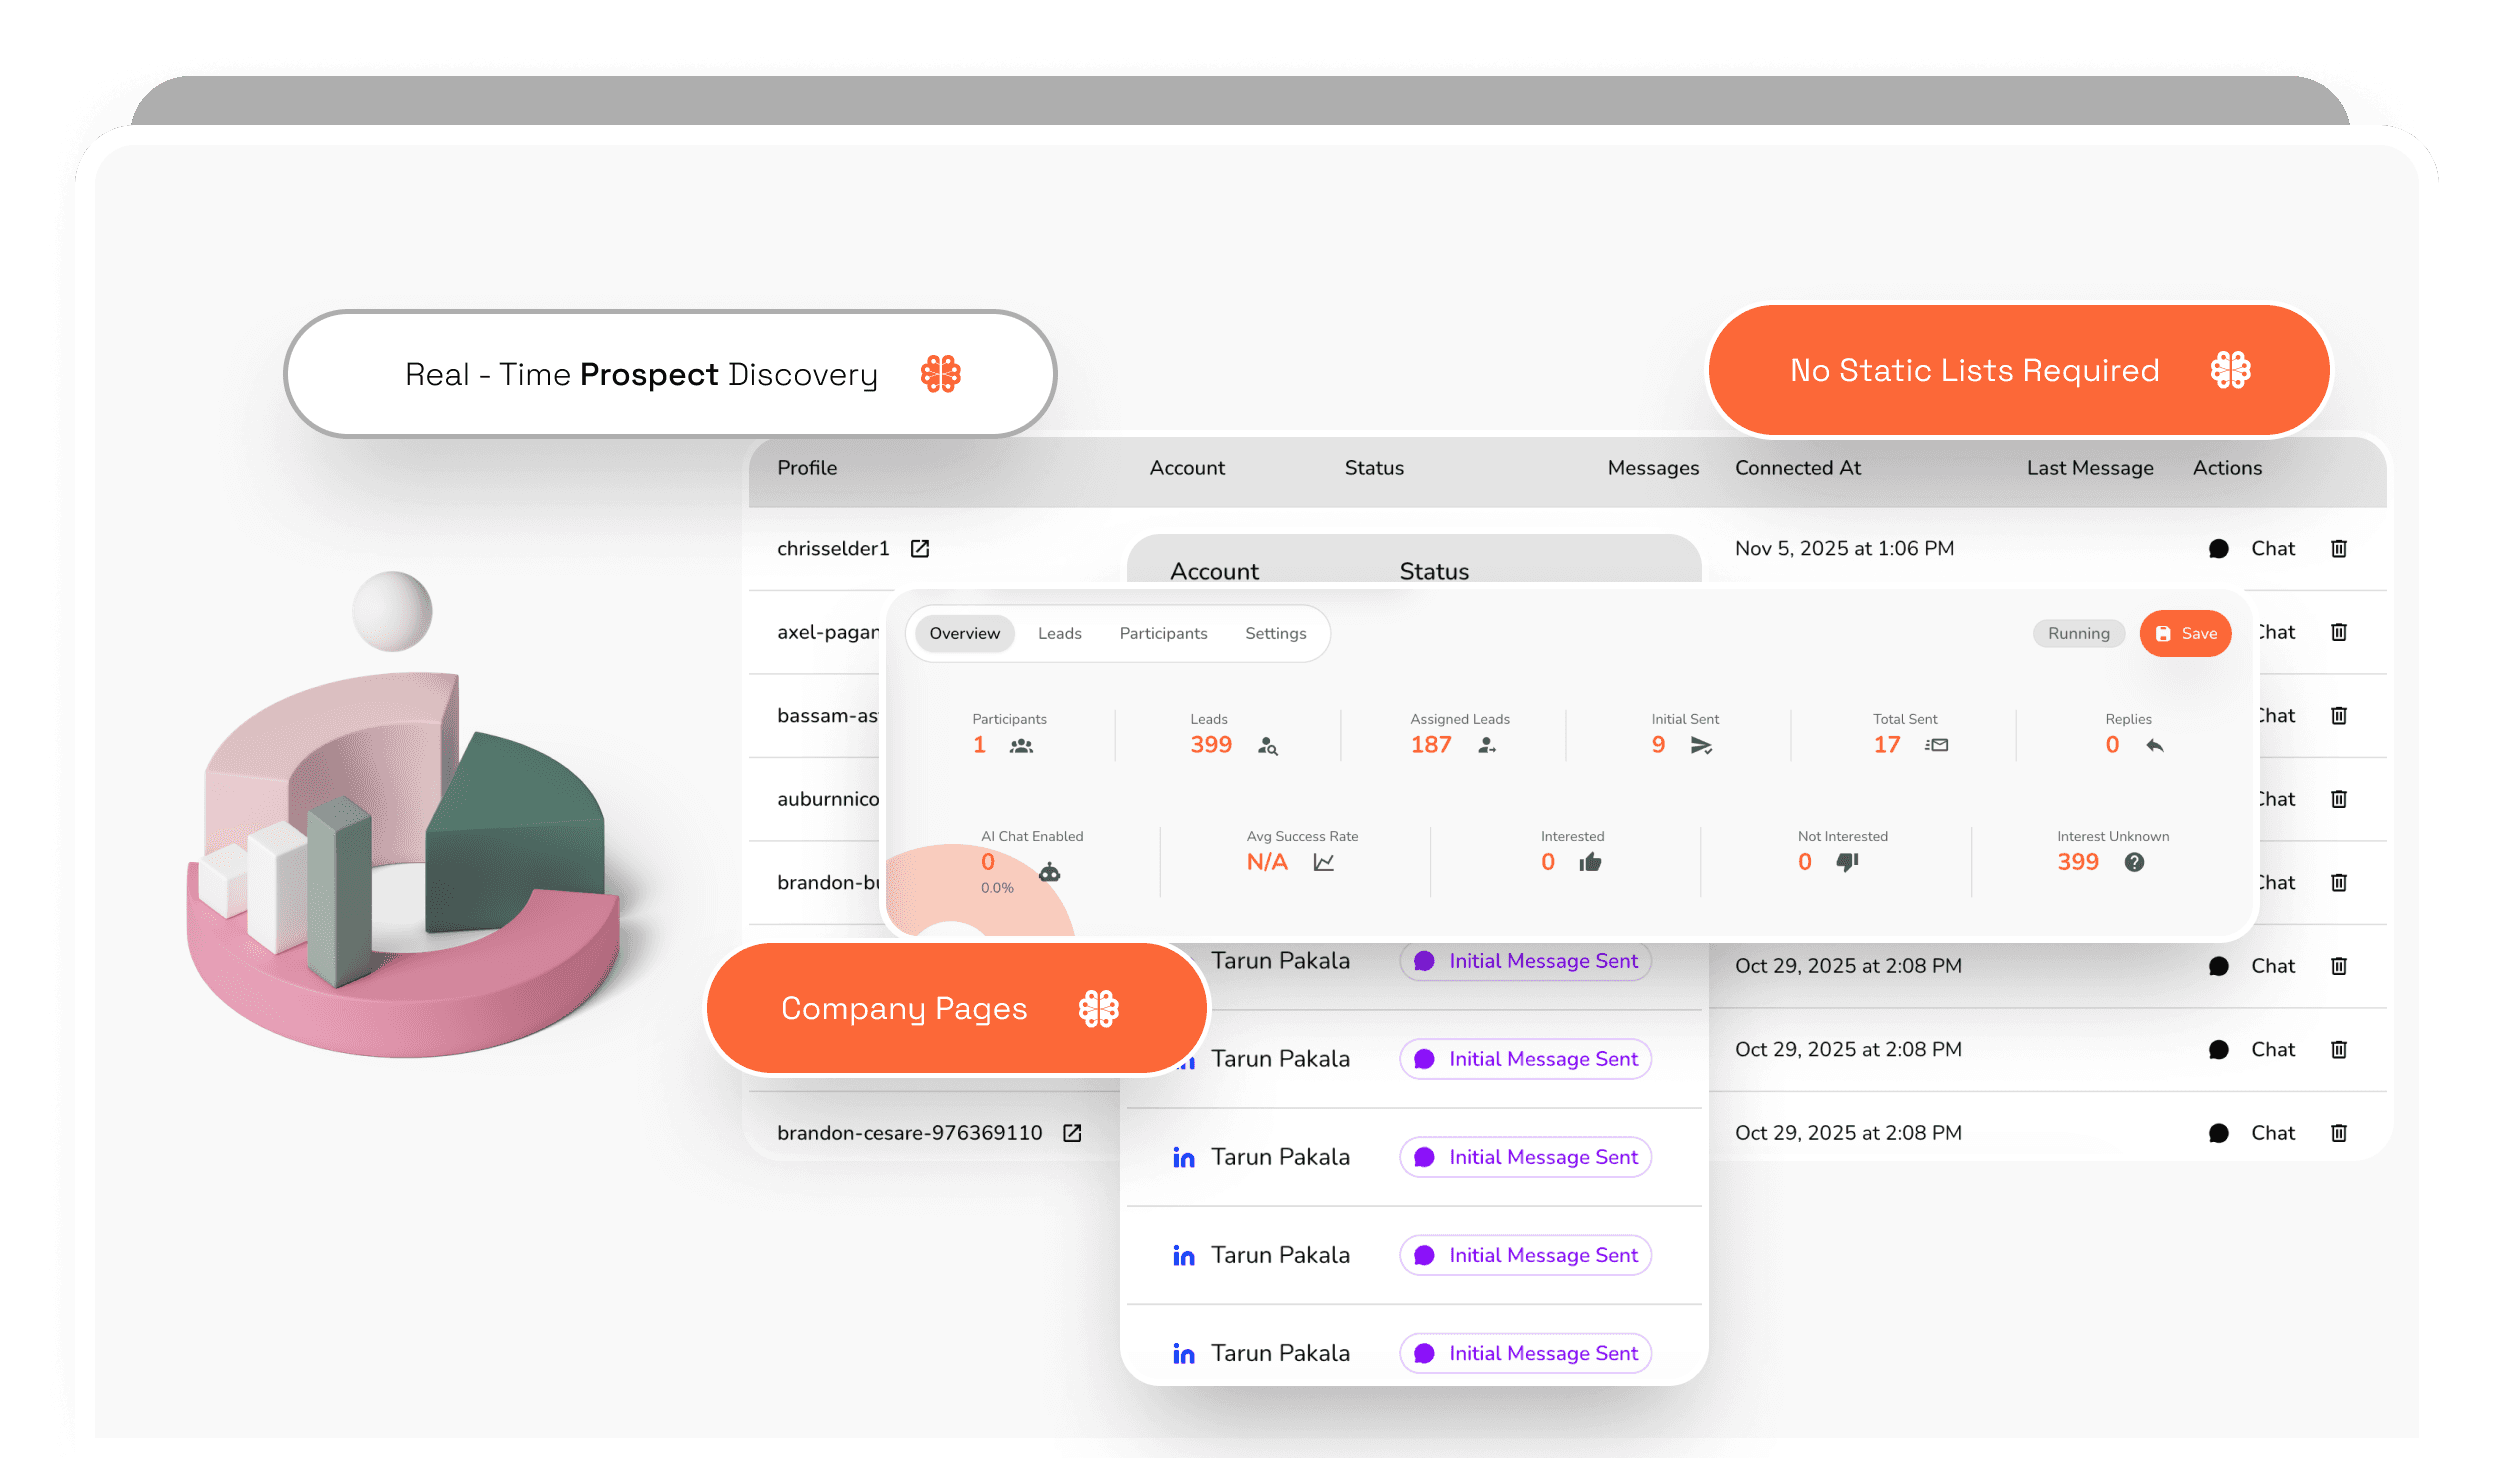Click chat bubble icon in chrisselder1 row

(x=2218, y=548)
